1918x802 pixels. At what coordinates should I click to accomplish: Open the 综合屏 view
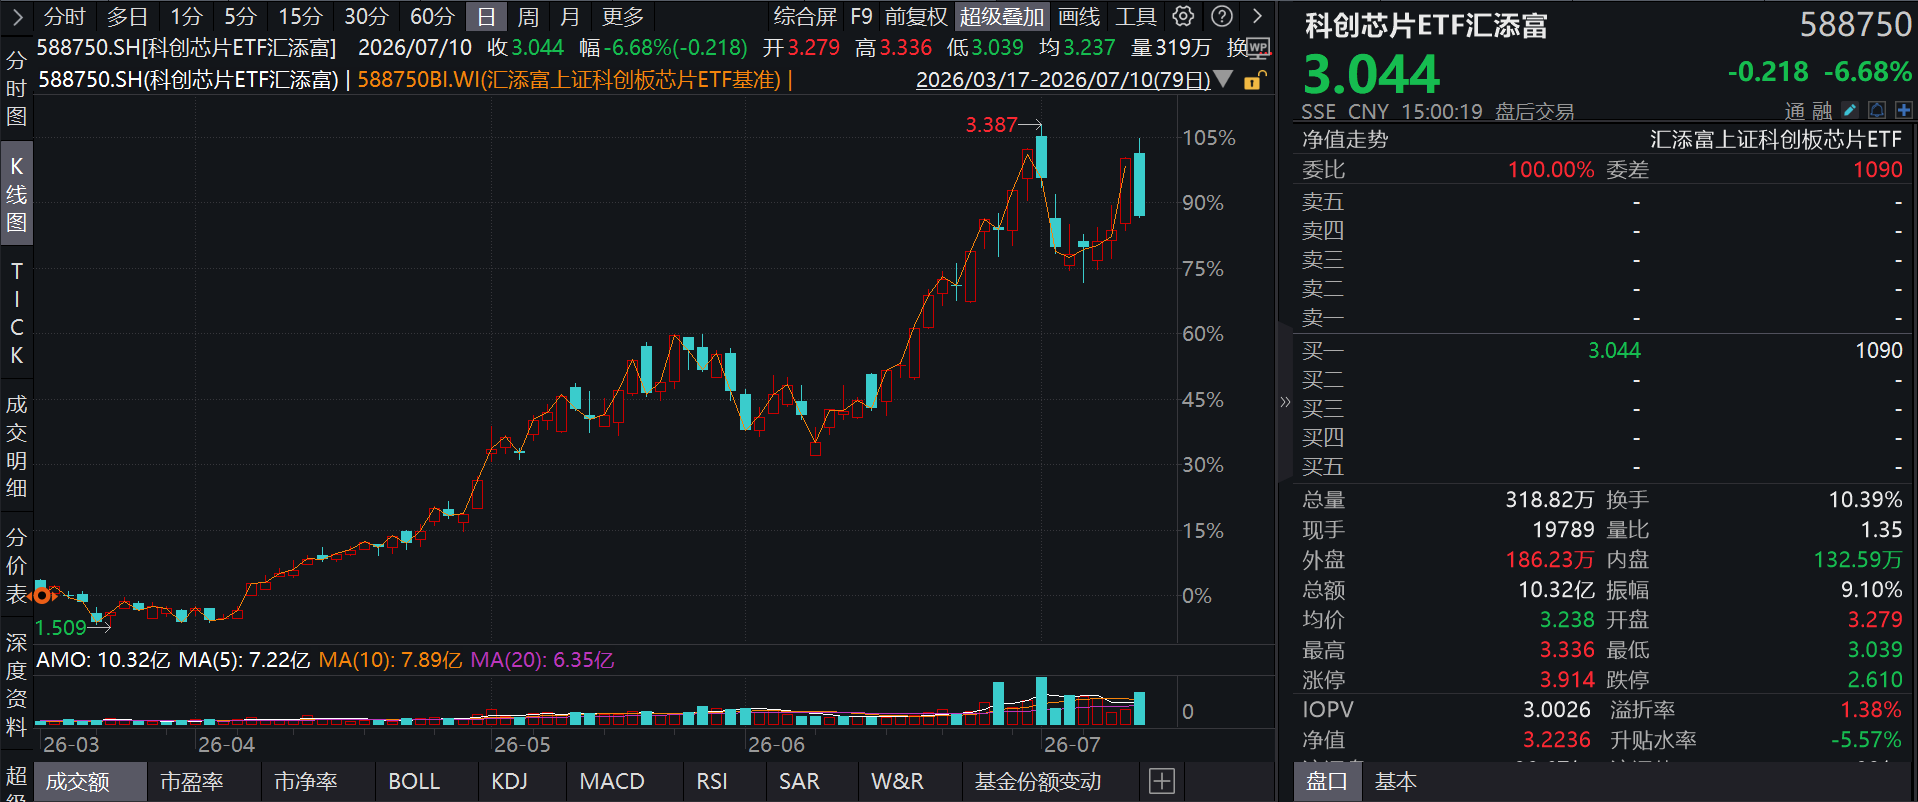pyautogui.click(x=805, y=16)
